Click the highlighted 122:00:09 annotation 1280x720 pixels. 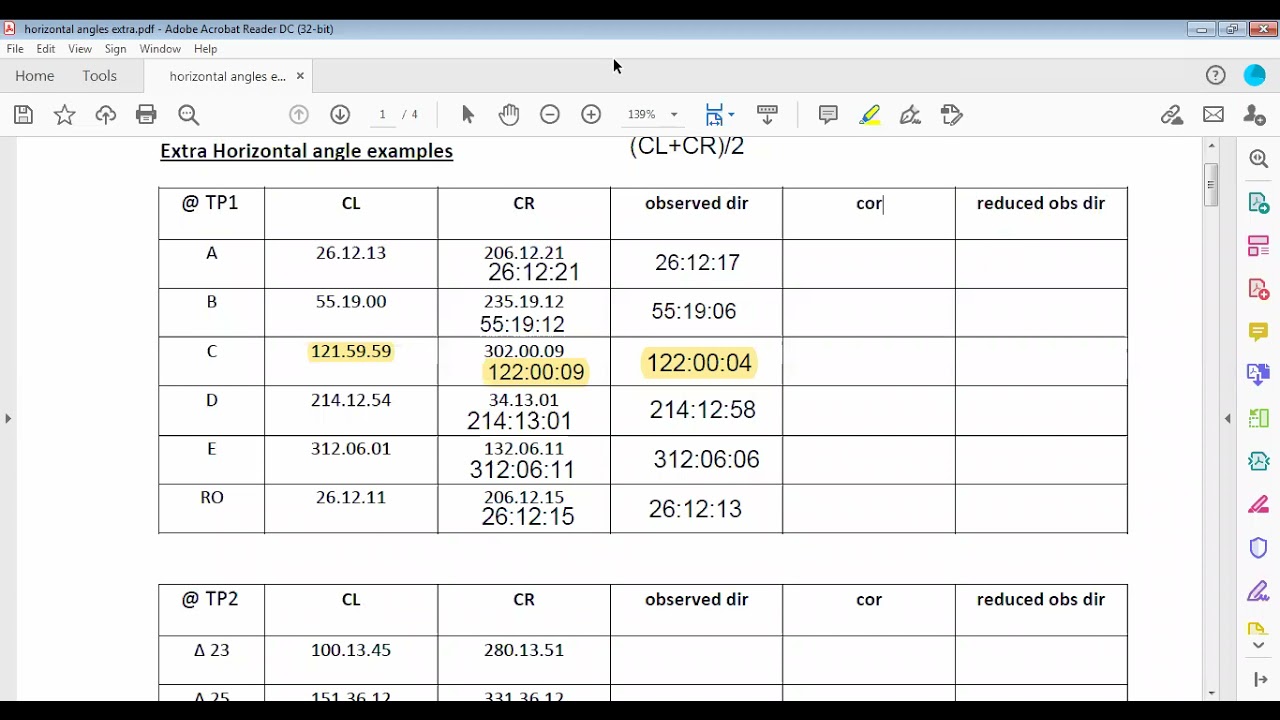point(536,372)
